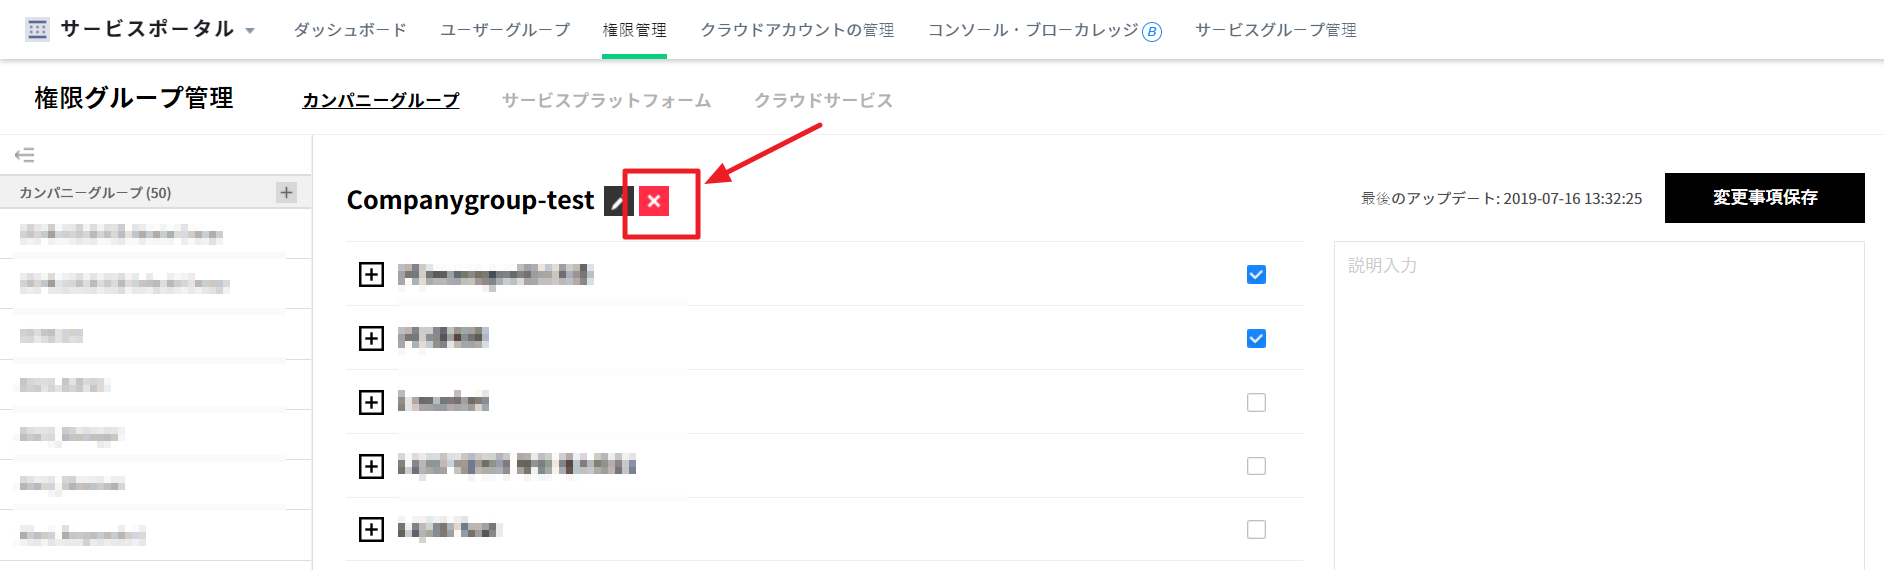
Task: Click the beta badge icon next to コンソール・ブローカレッジ
Action: pyautogui.click(x=1152, y=32)
